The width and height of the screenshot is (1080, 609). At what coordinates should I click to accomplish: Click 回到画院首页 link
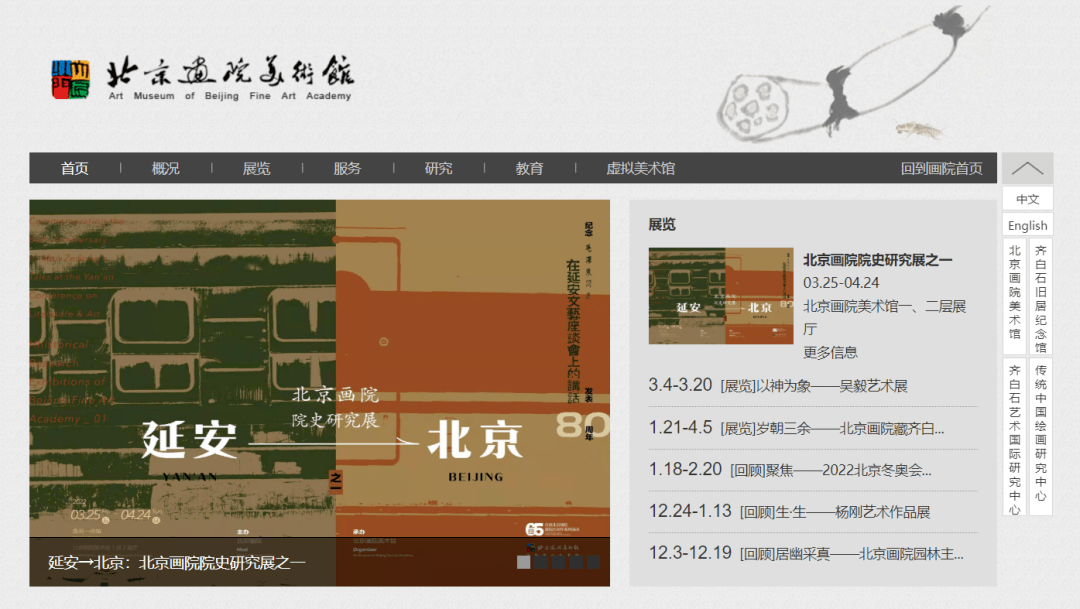click(x=941, y=168)
